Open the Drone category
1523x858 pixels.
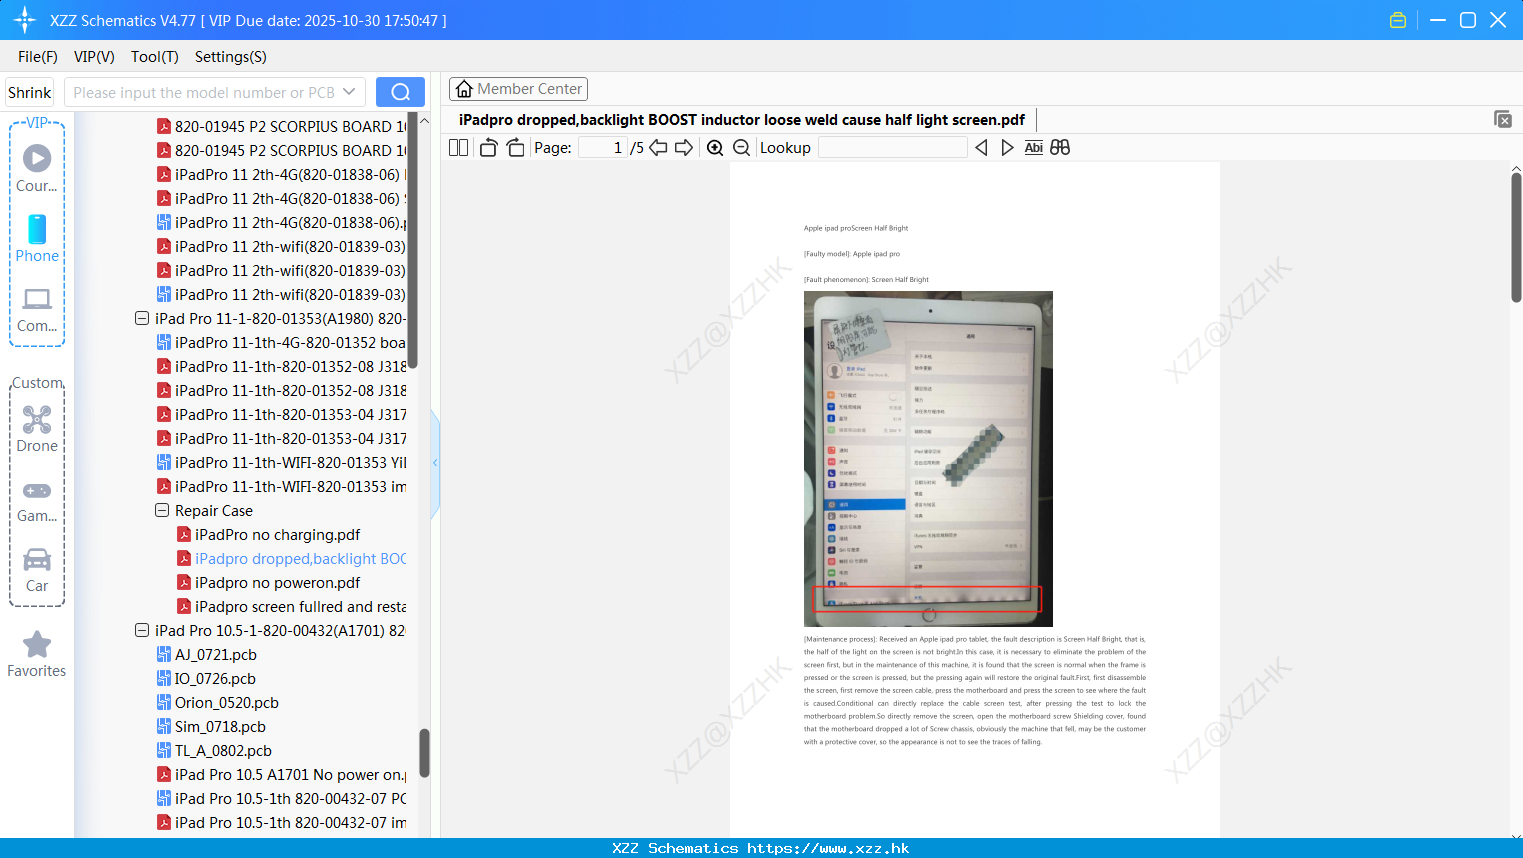(x=37, y=429)
